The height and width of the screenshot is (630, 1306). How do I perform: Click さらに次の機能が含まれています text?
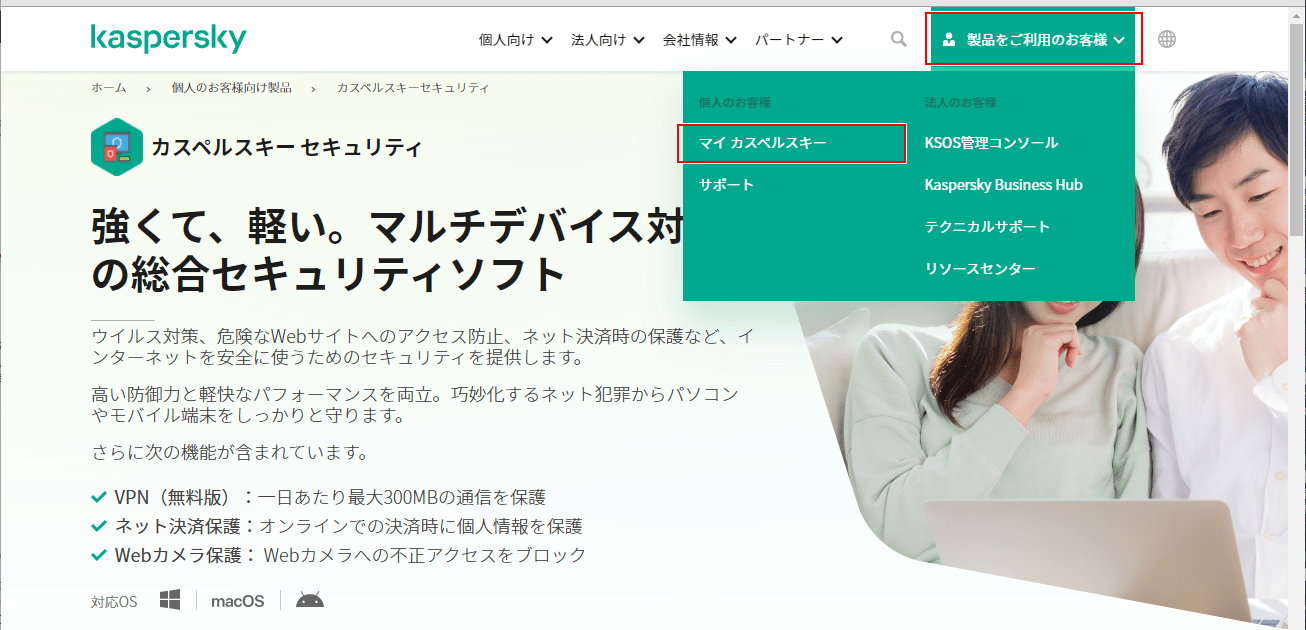coord(230,453)
